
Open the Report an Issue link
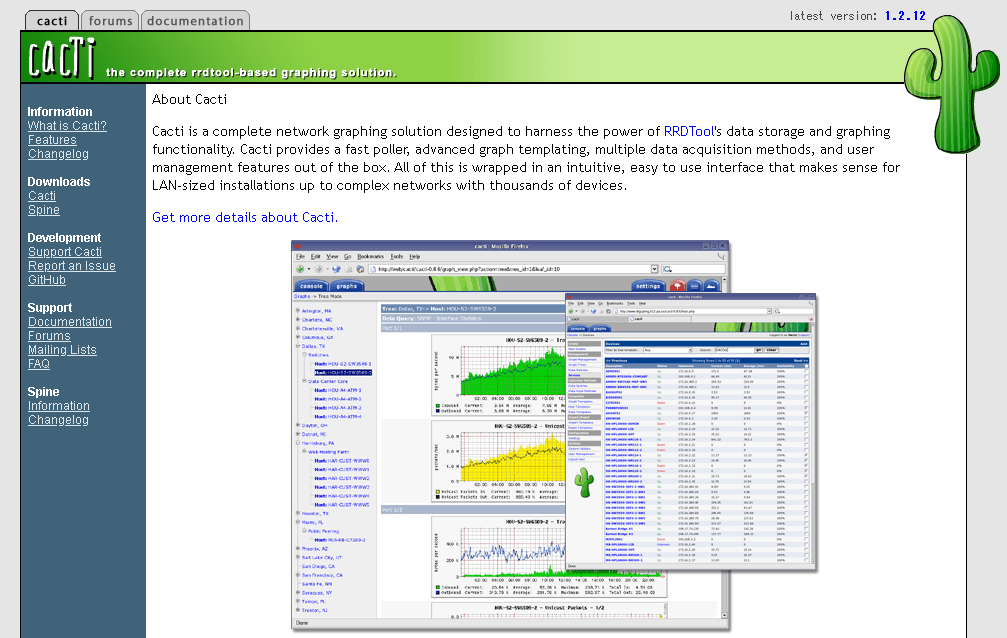(x=72, y=266)
